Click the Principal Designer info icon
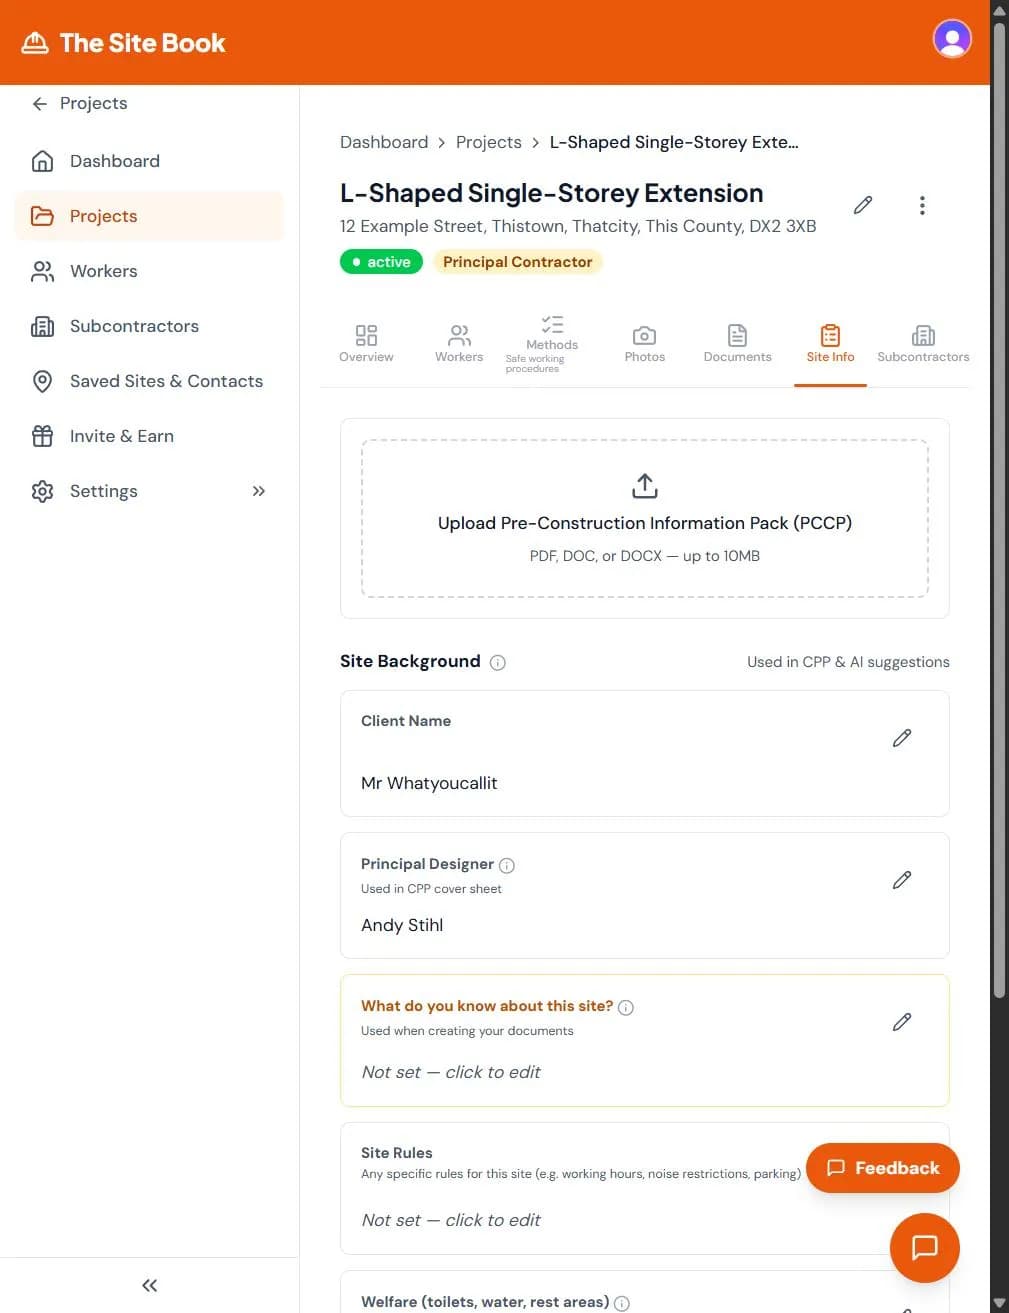The image size is (1009, 1313). (507, 865)
